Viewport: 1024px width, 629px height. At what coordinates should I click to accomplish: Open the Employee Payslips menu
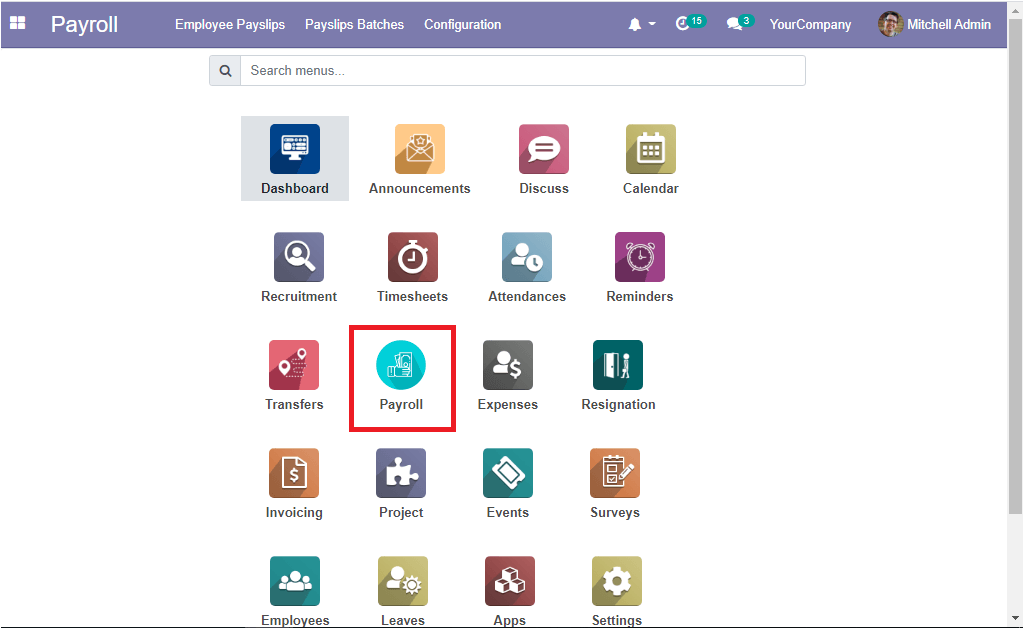click(x=232, y=24)
